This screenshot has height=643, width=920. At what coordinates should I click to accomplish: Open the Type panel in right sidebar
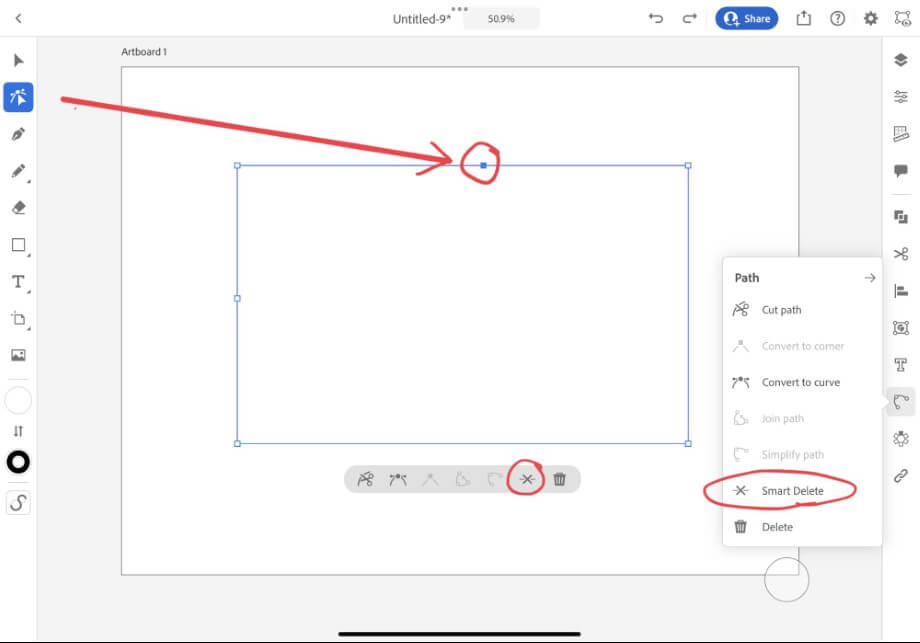click(x=901, y=365)
